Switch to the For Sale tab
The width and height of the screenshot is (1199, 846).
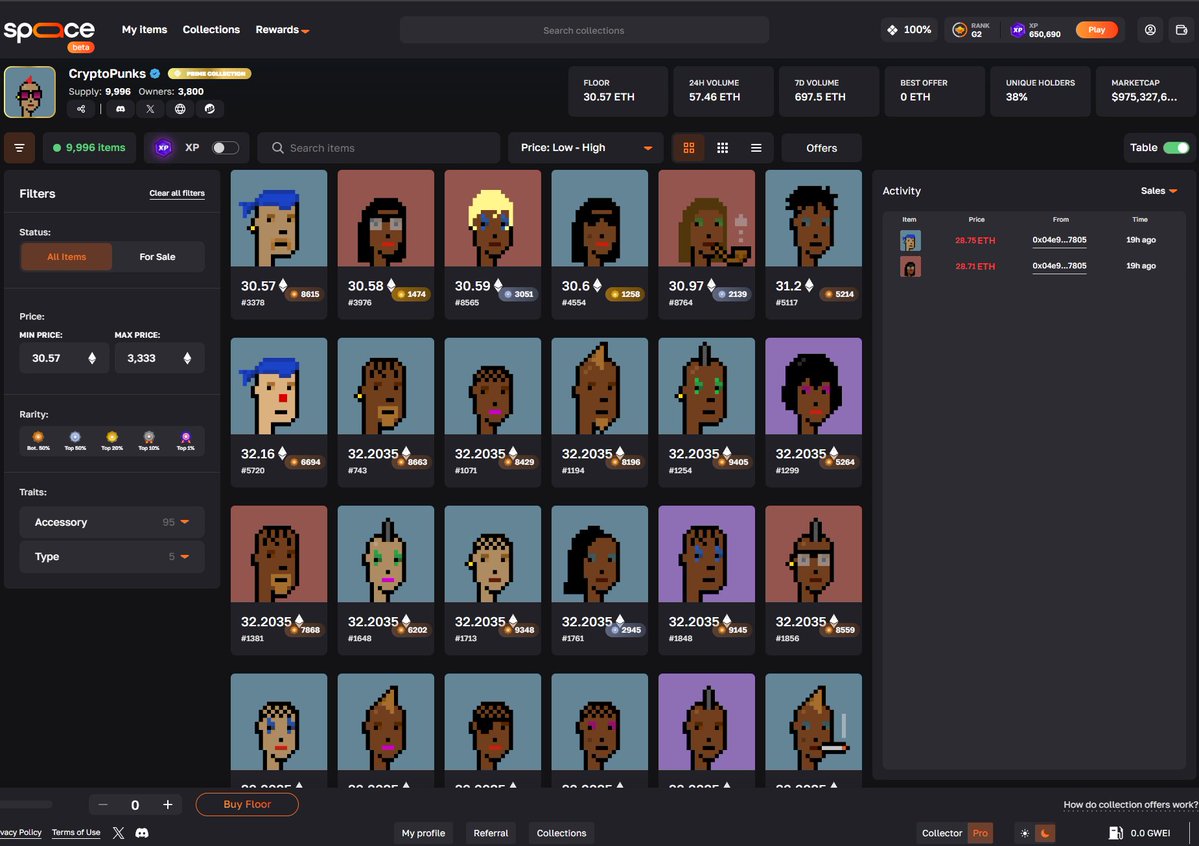(x=158, y=256)
